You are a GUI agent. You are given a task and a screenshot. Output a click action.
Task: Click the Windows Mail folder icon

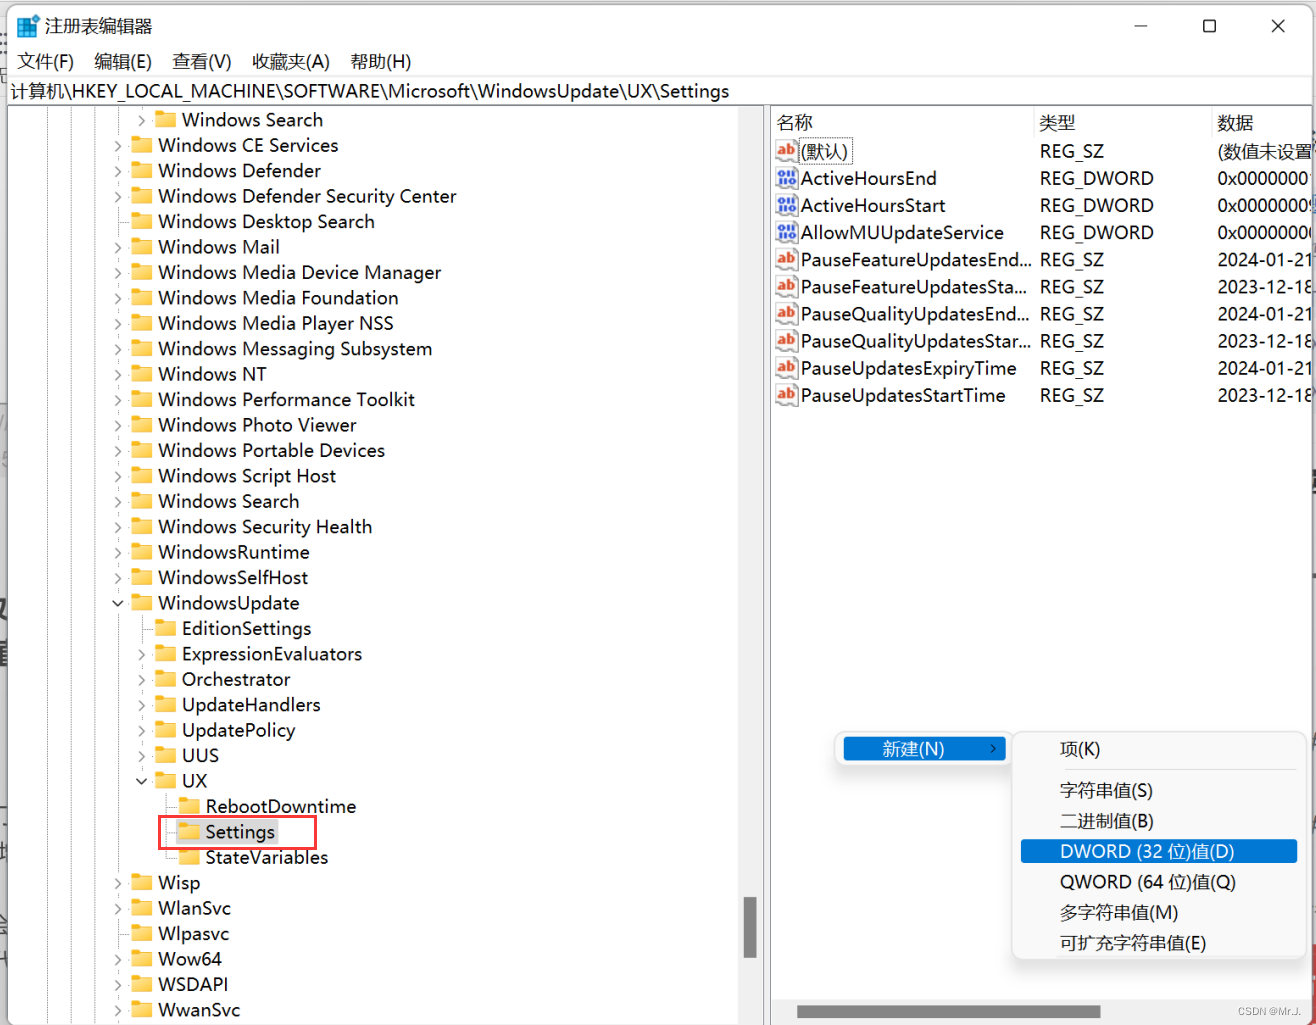[142, 247]
